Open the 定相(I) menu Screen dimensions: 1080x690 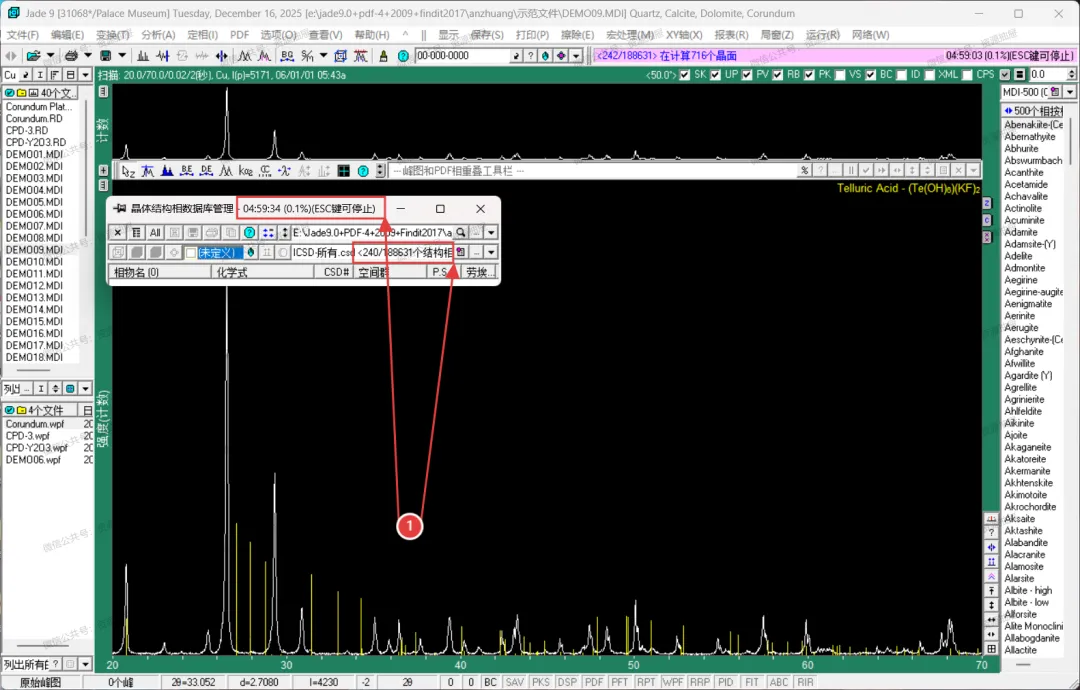[x=202, y=34]
